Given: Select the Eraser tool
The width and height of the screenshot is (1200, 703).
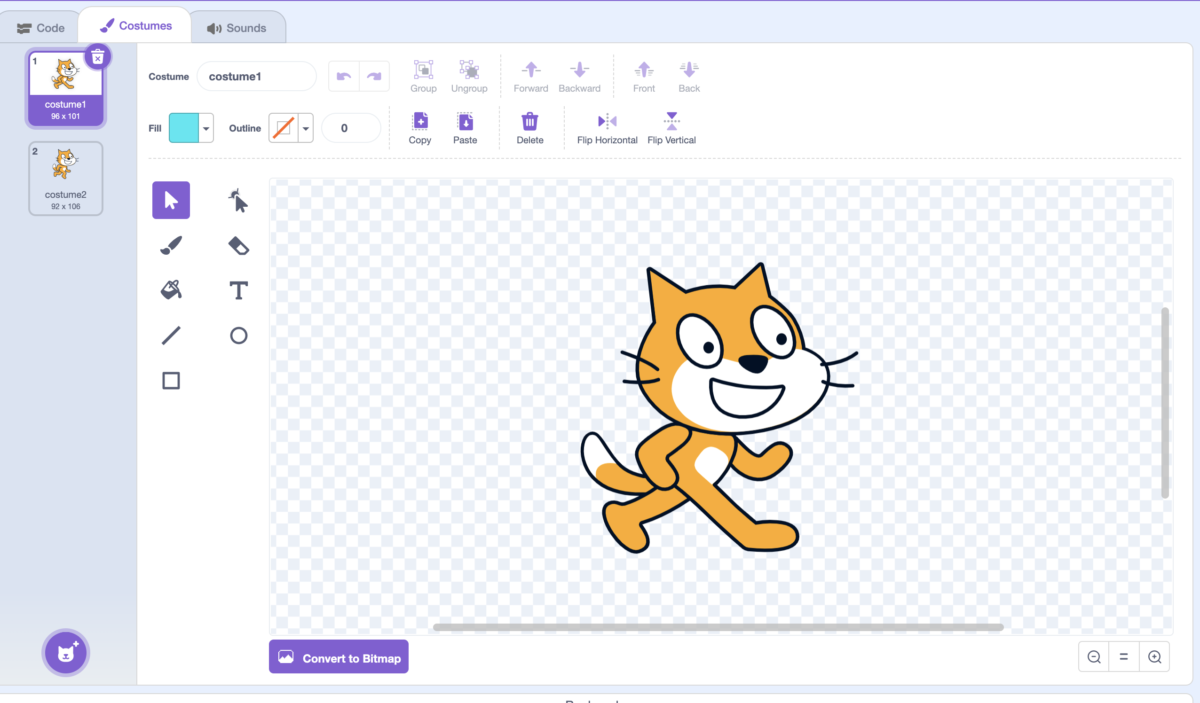Looking at the screenshot, I should (238, 245).
